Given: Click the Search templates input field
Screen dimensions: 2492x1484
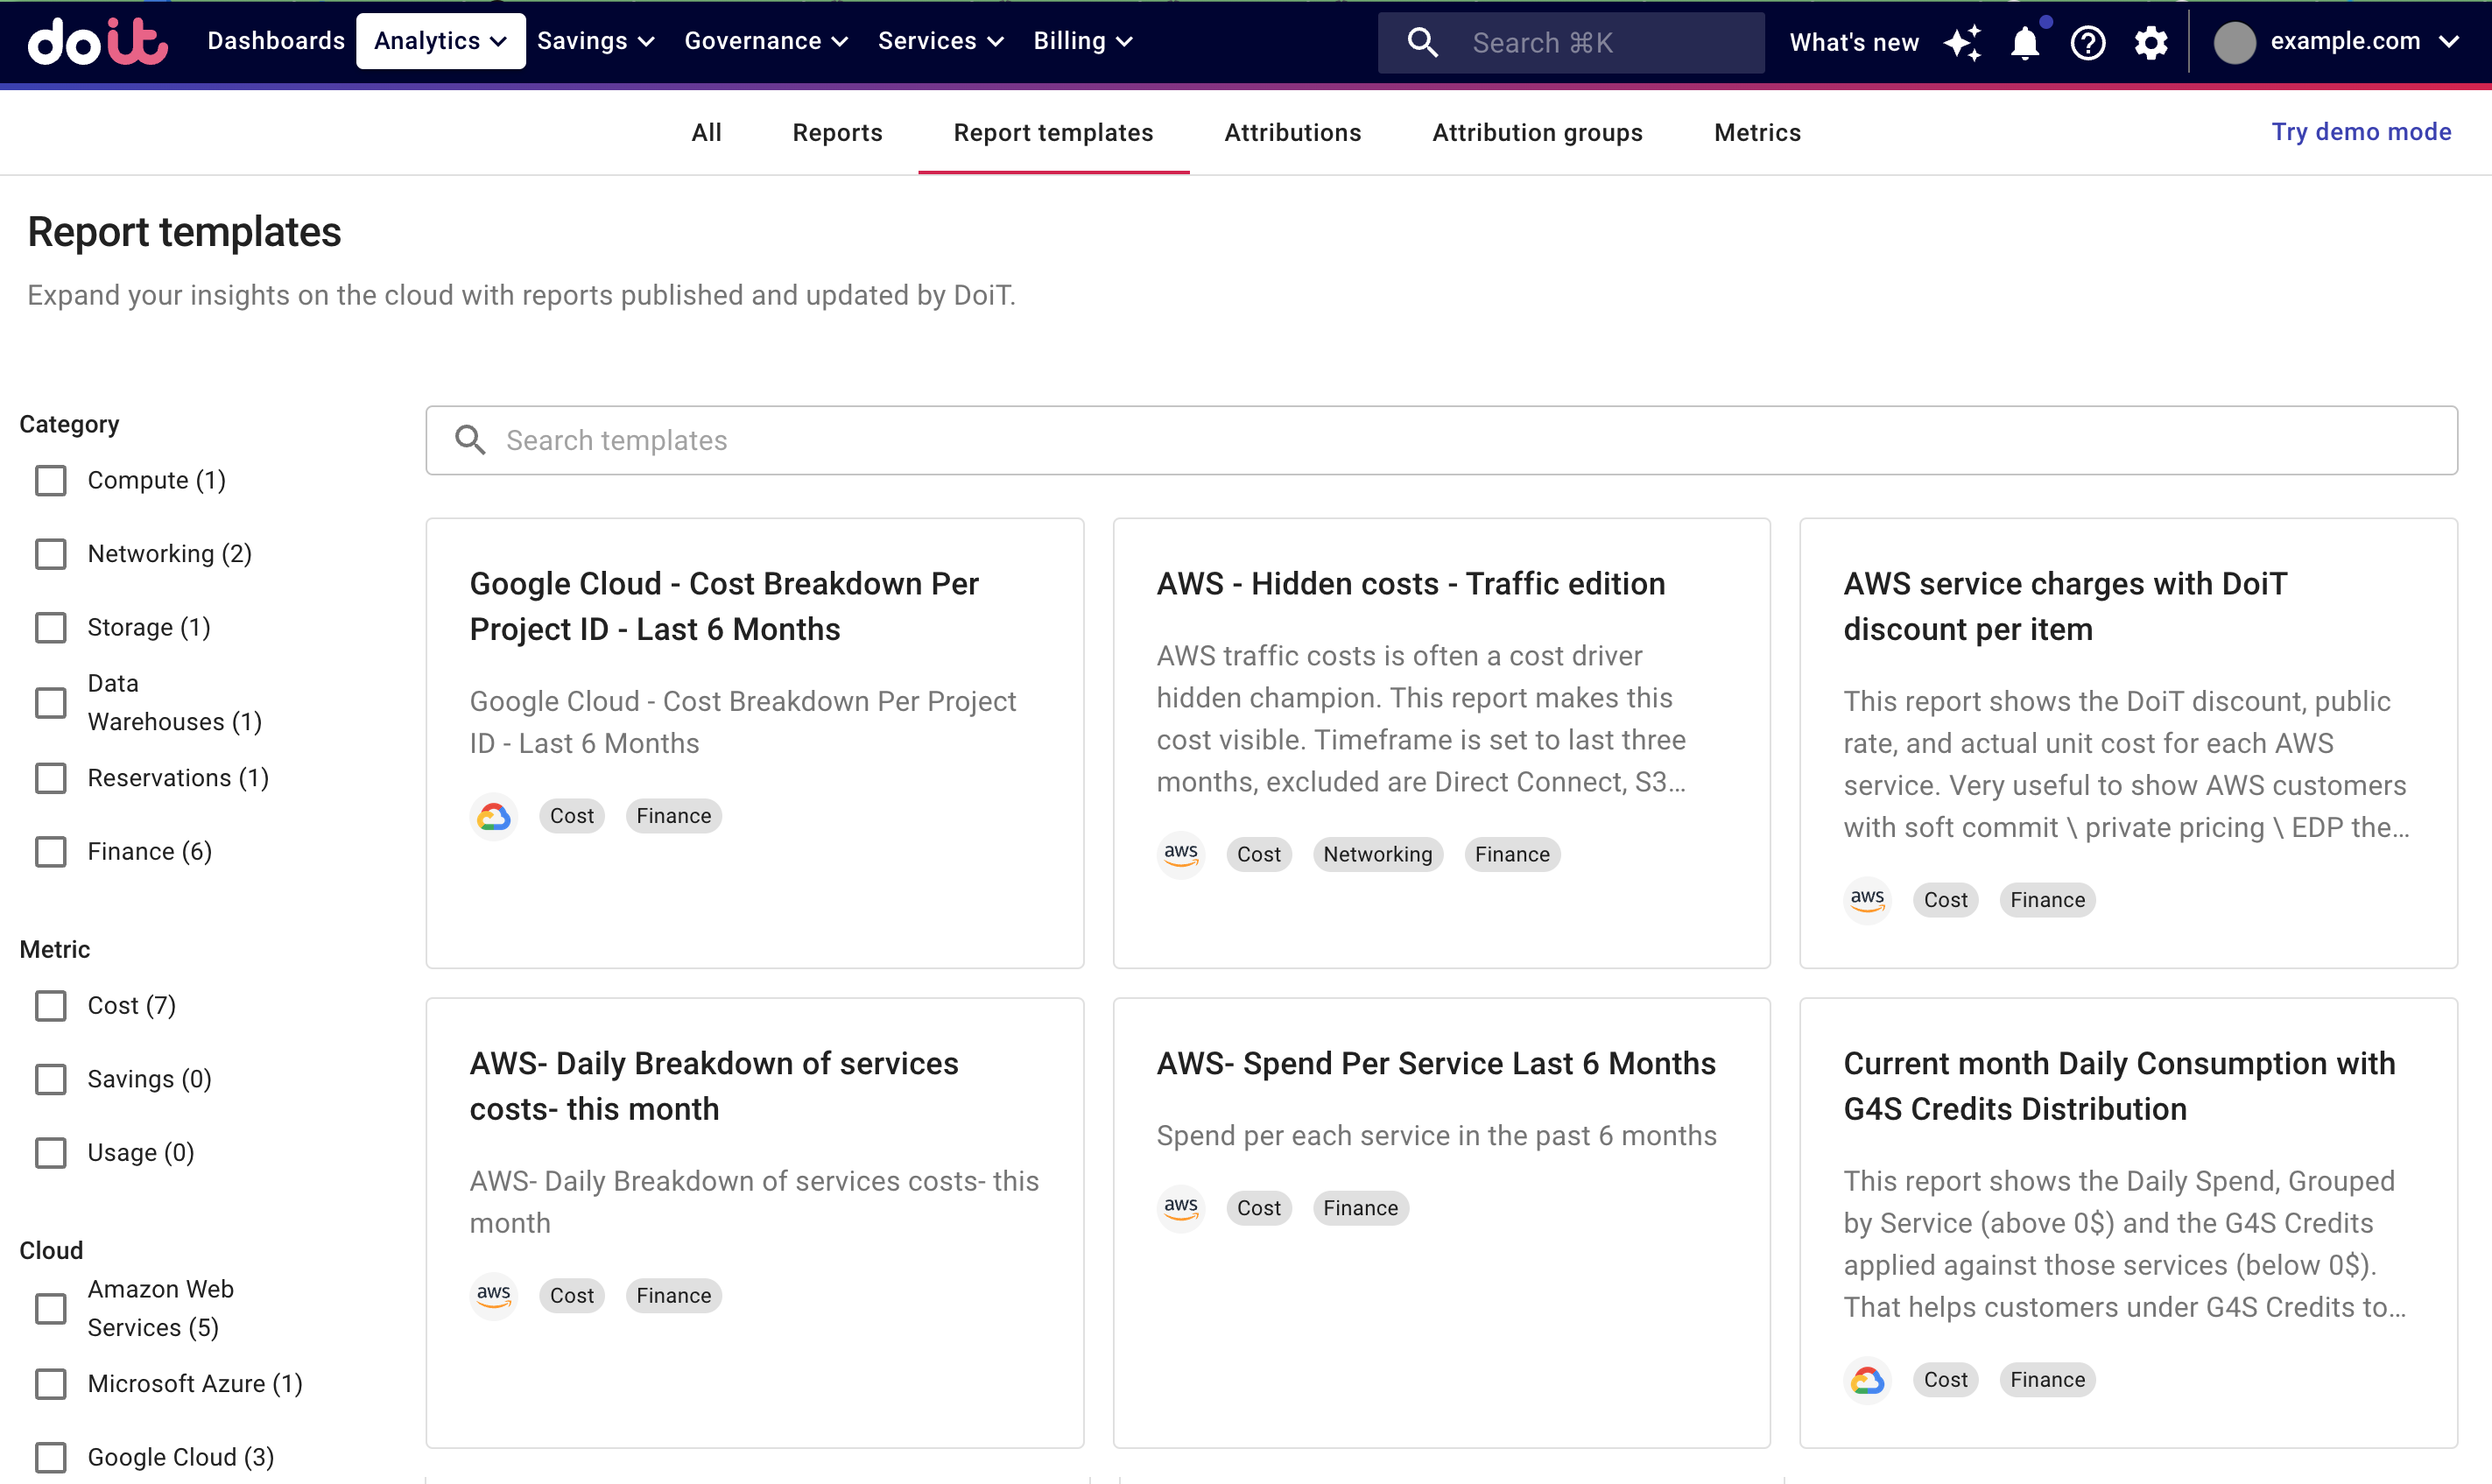Looking at the screenshot, I should pos(1441,440).
